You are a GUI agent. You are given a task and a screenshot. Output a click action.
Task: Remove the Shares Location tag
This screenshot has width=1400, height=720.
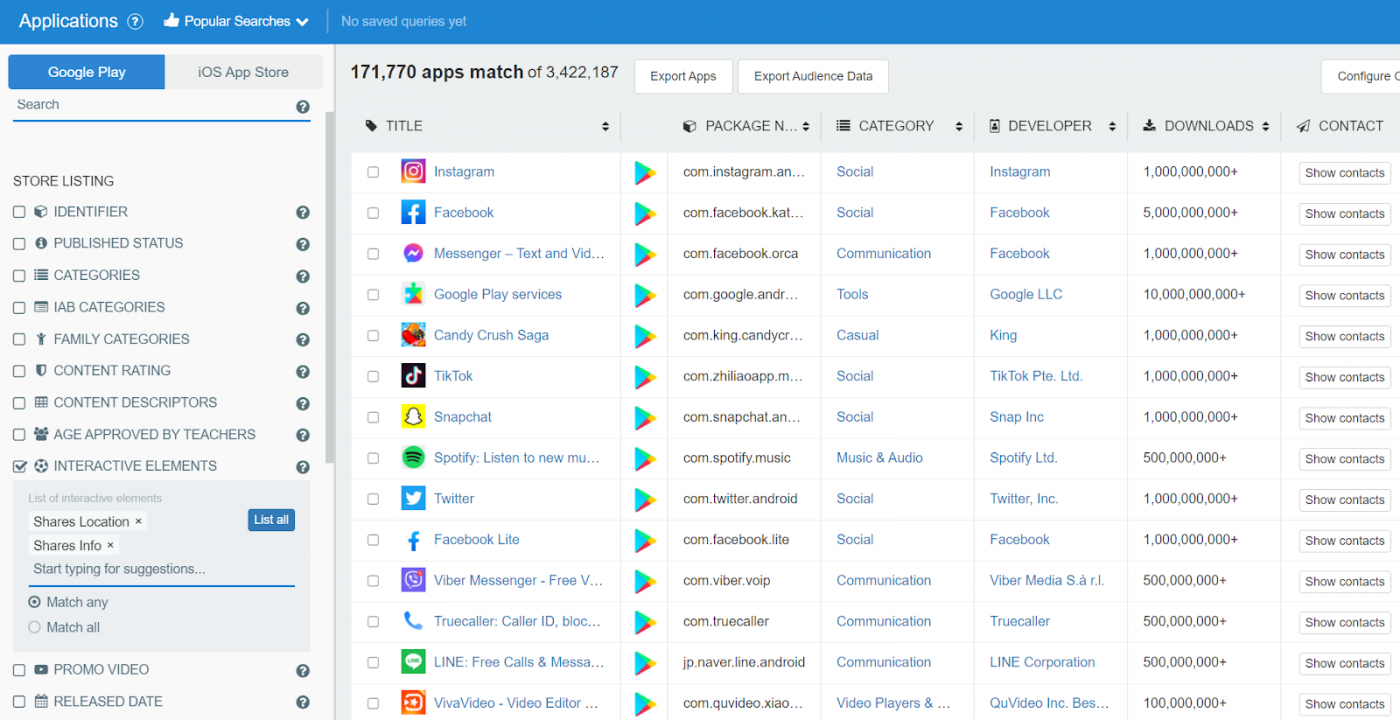point(138,521)
